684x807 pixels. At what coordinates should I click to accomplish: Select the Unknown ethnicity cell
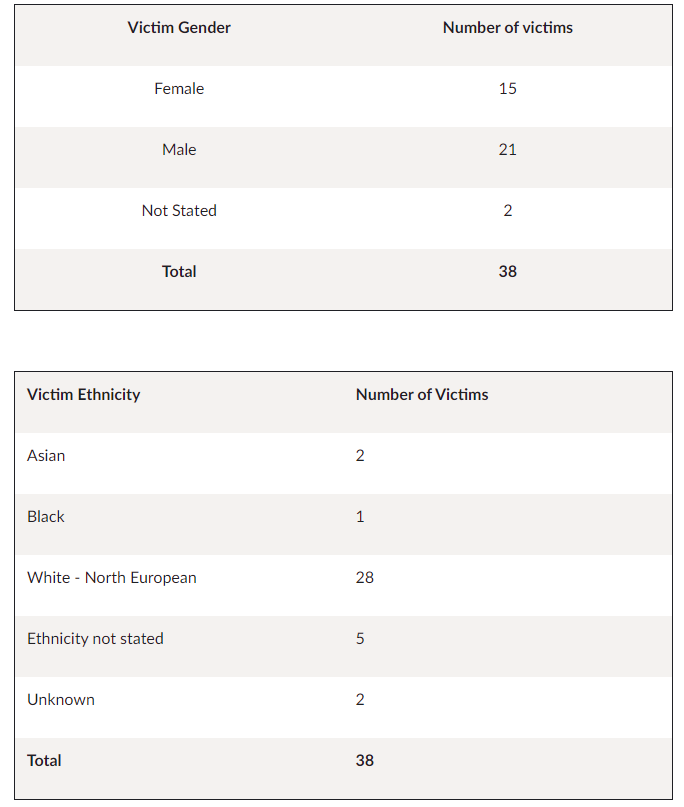pyautogui.click(x=61, y=700)
